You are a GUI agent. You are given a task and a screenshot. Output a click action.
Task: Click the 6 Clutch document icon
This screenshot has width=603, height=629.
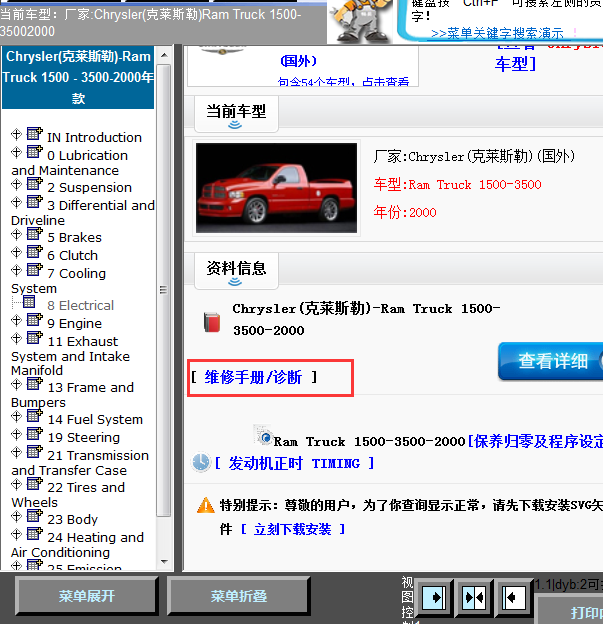tap(35, 252)
